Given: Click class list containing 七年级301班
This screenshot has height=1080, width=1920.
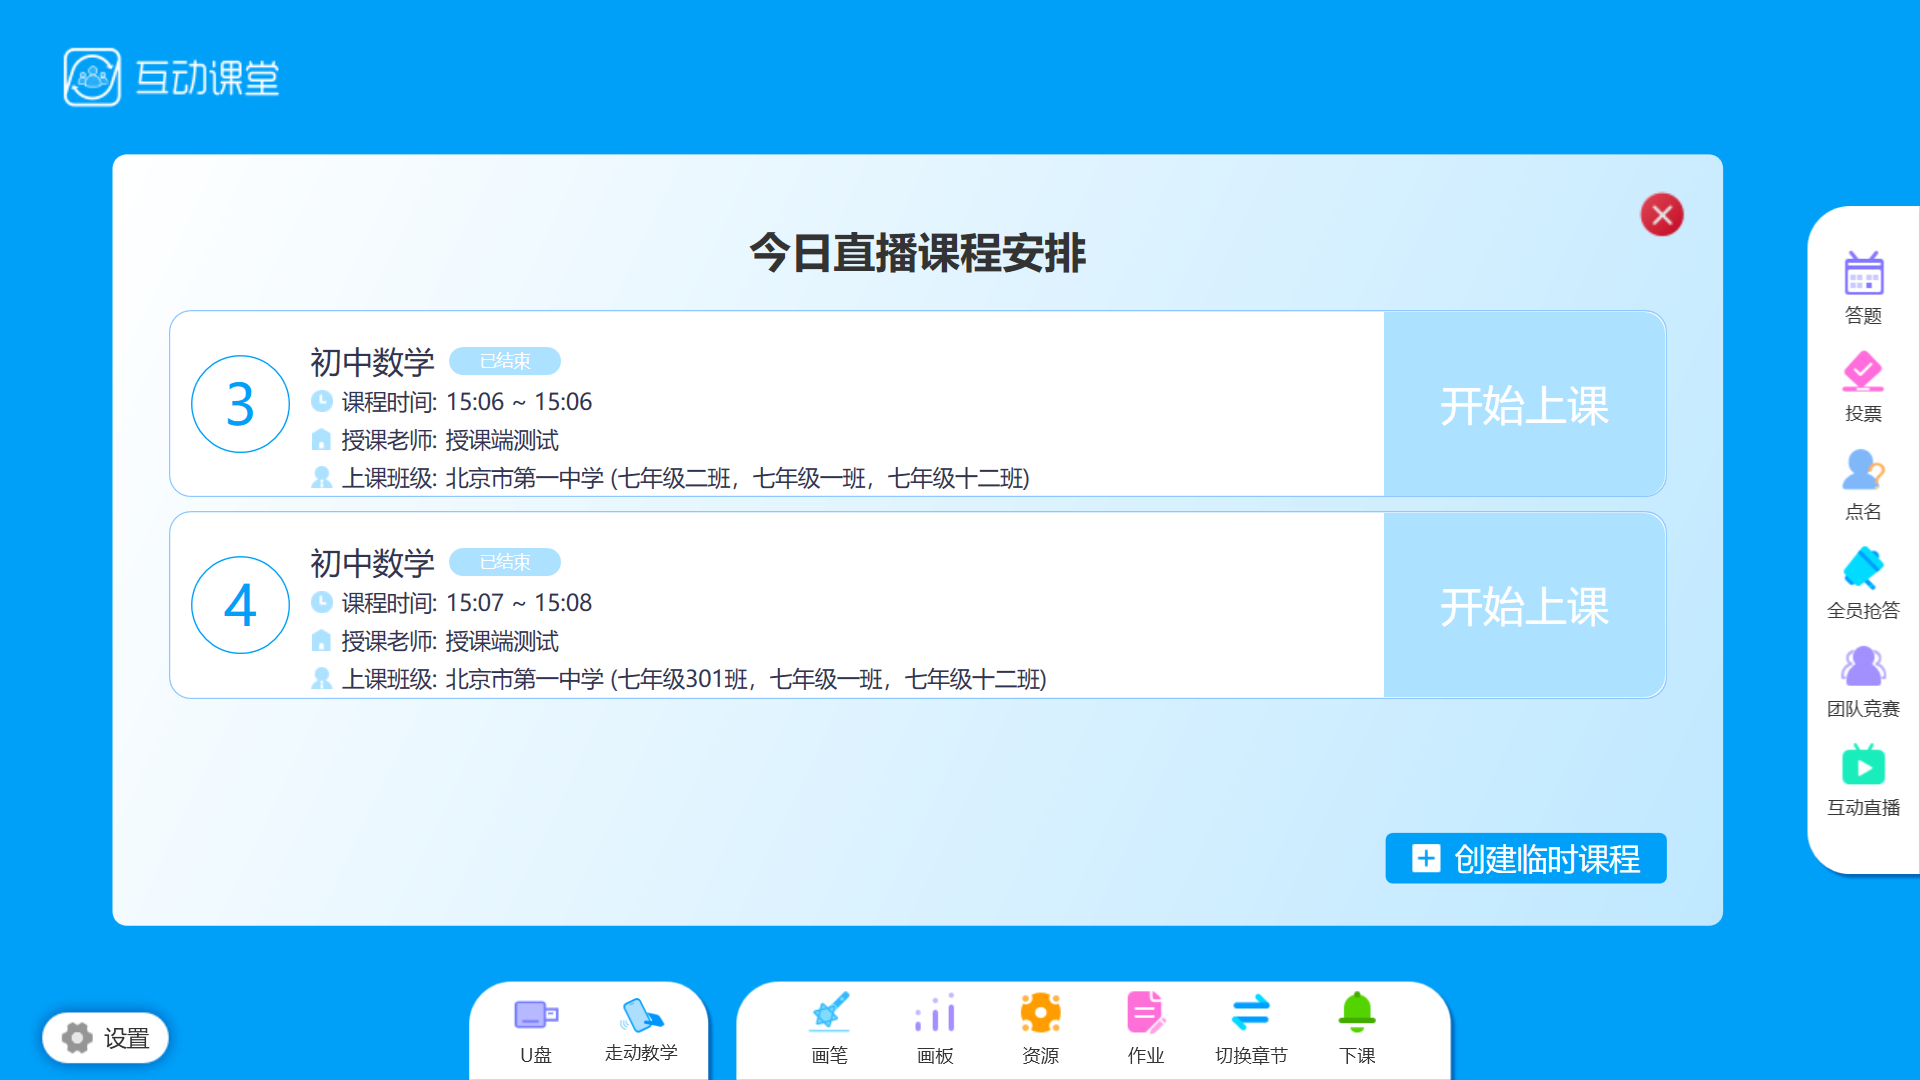Looking at the screenshot, I should tap(694, 680).
